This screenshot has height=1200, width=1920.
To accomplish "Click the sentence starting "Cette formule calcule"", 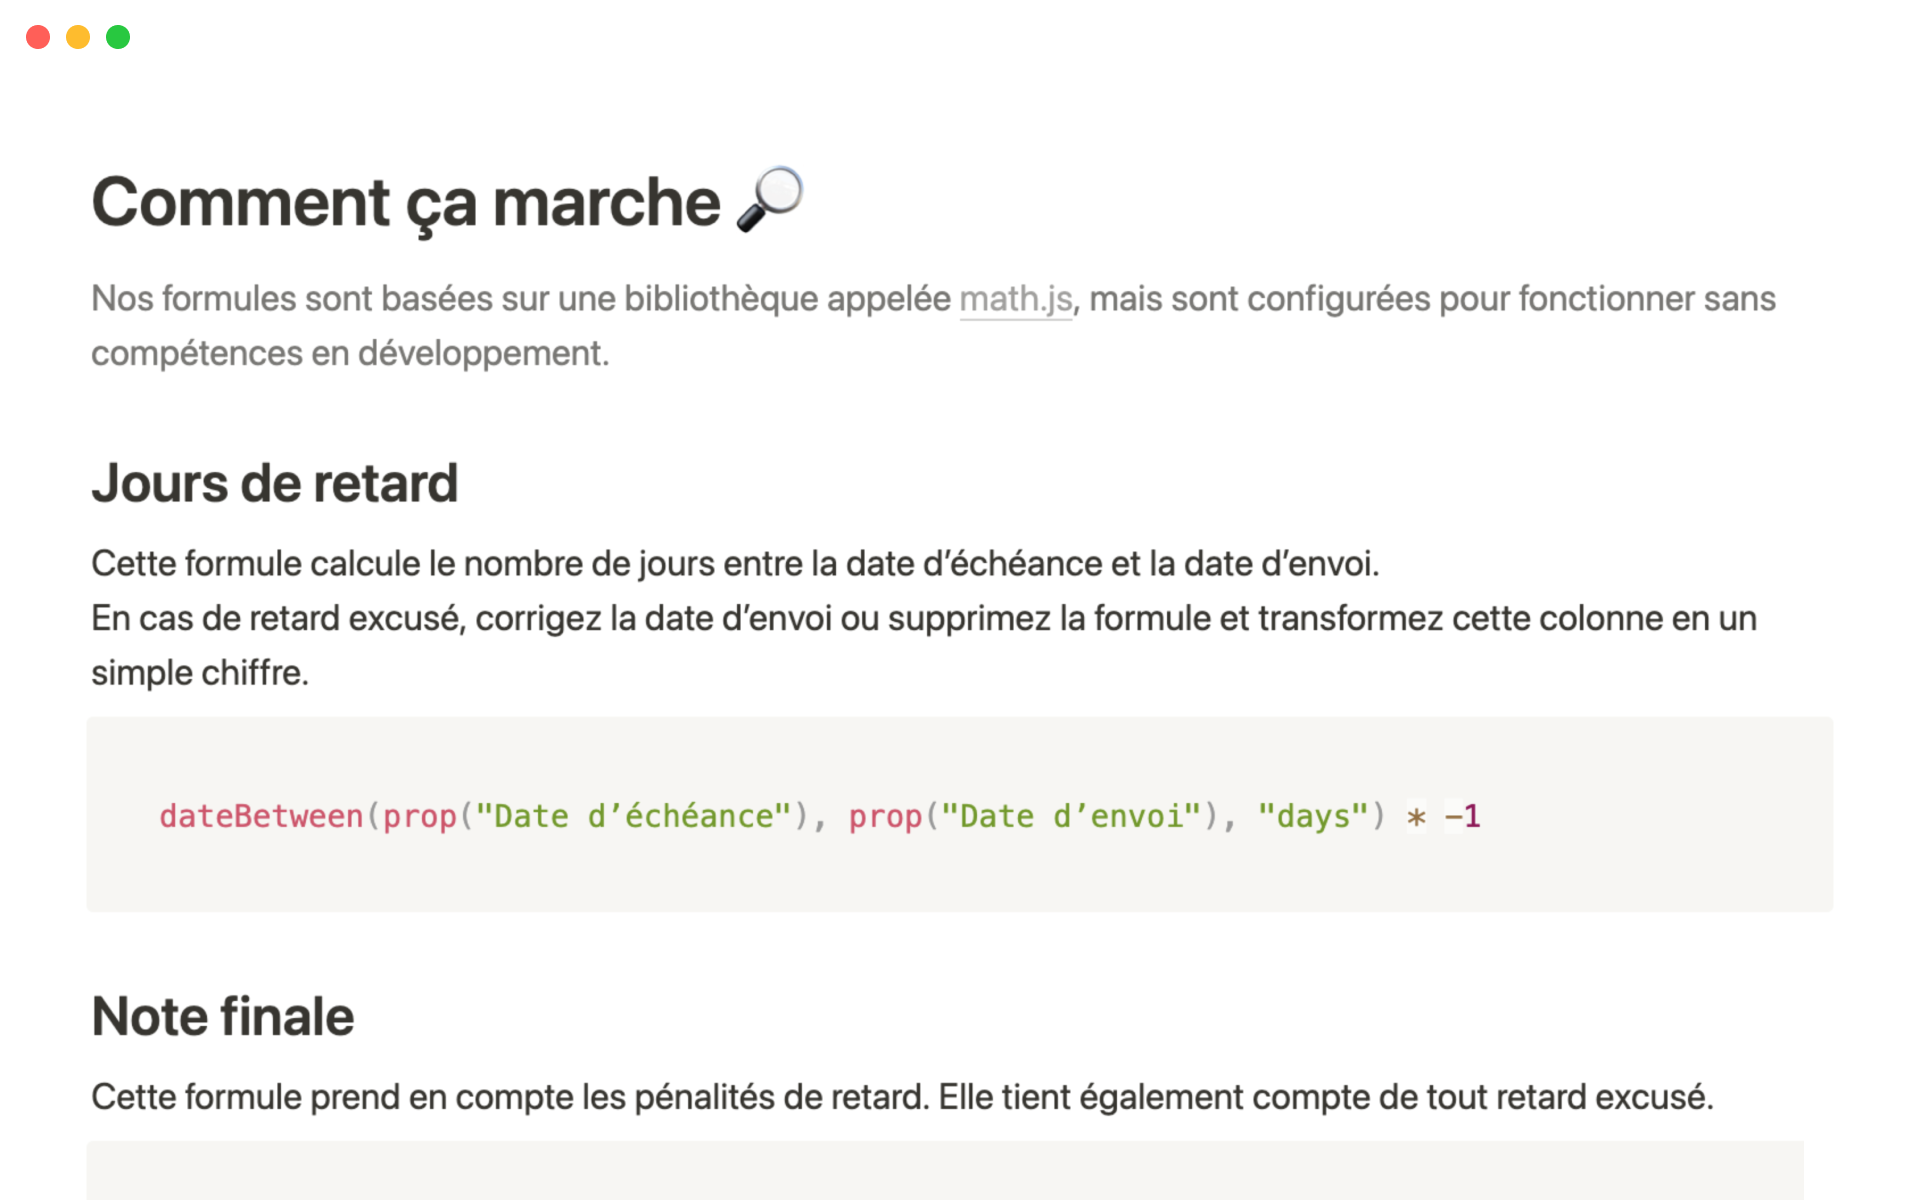I will pos(735,564).
